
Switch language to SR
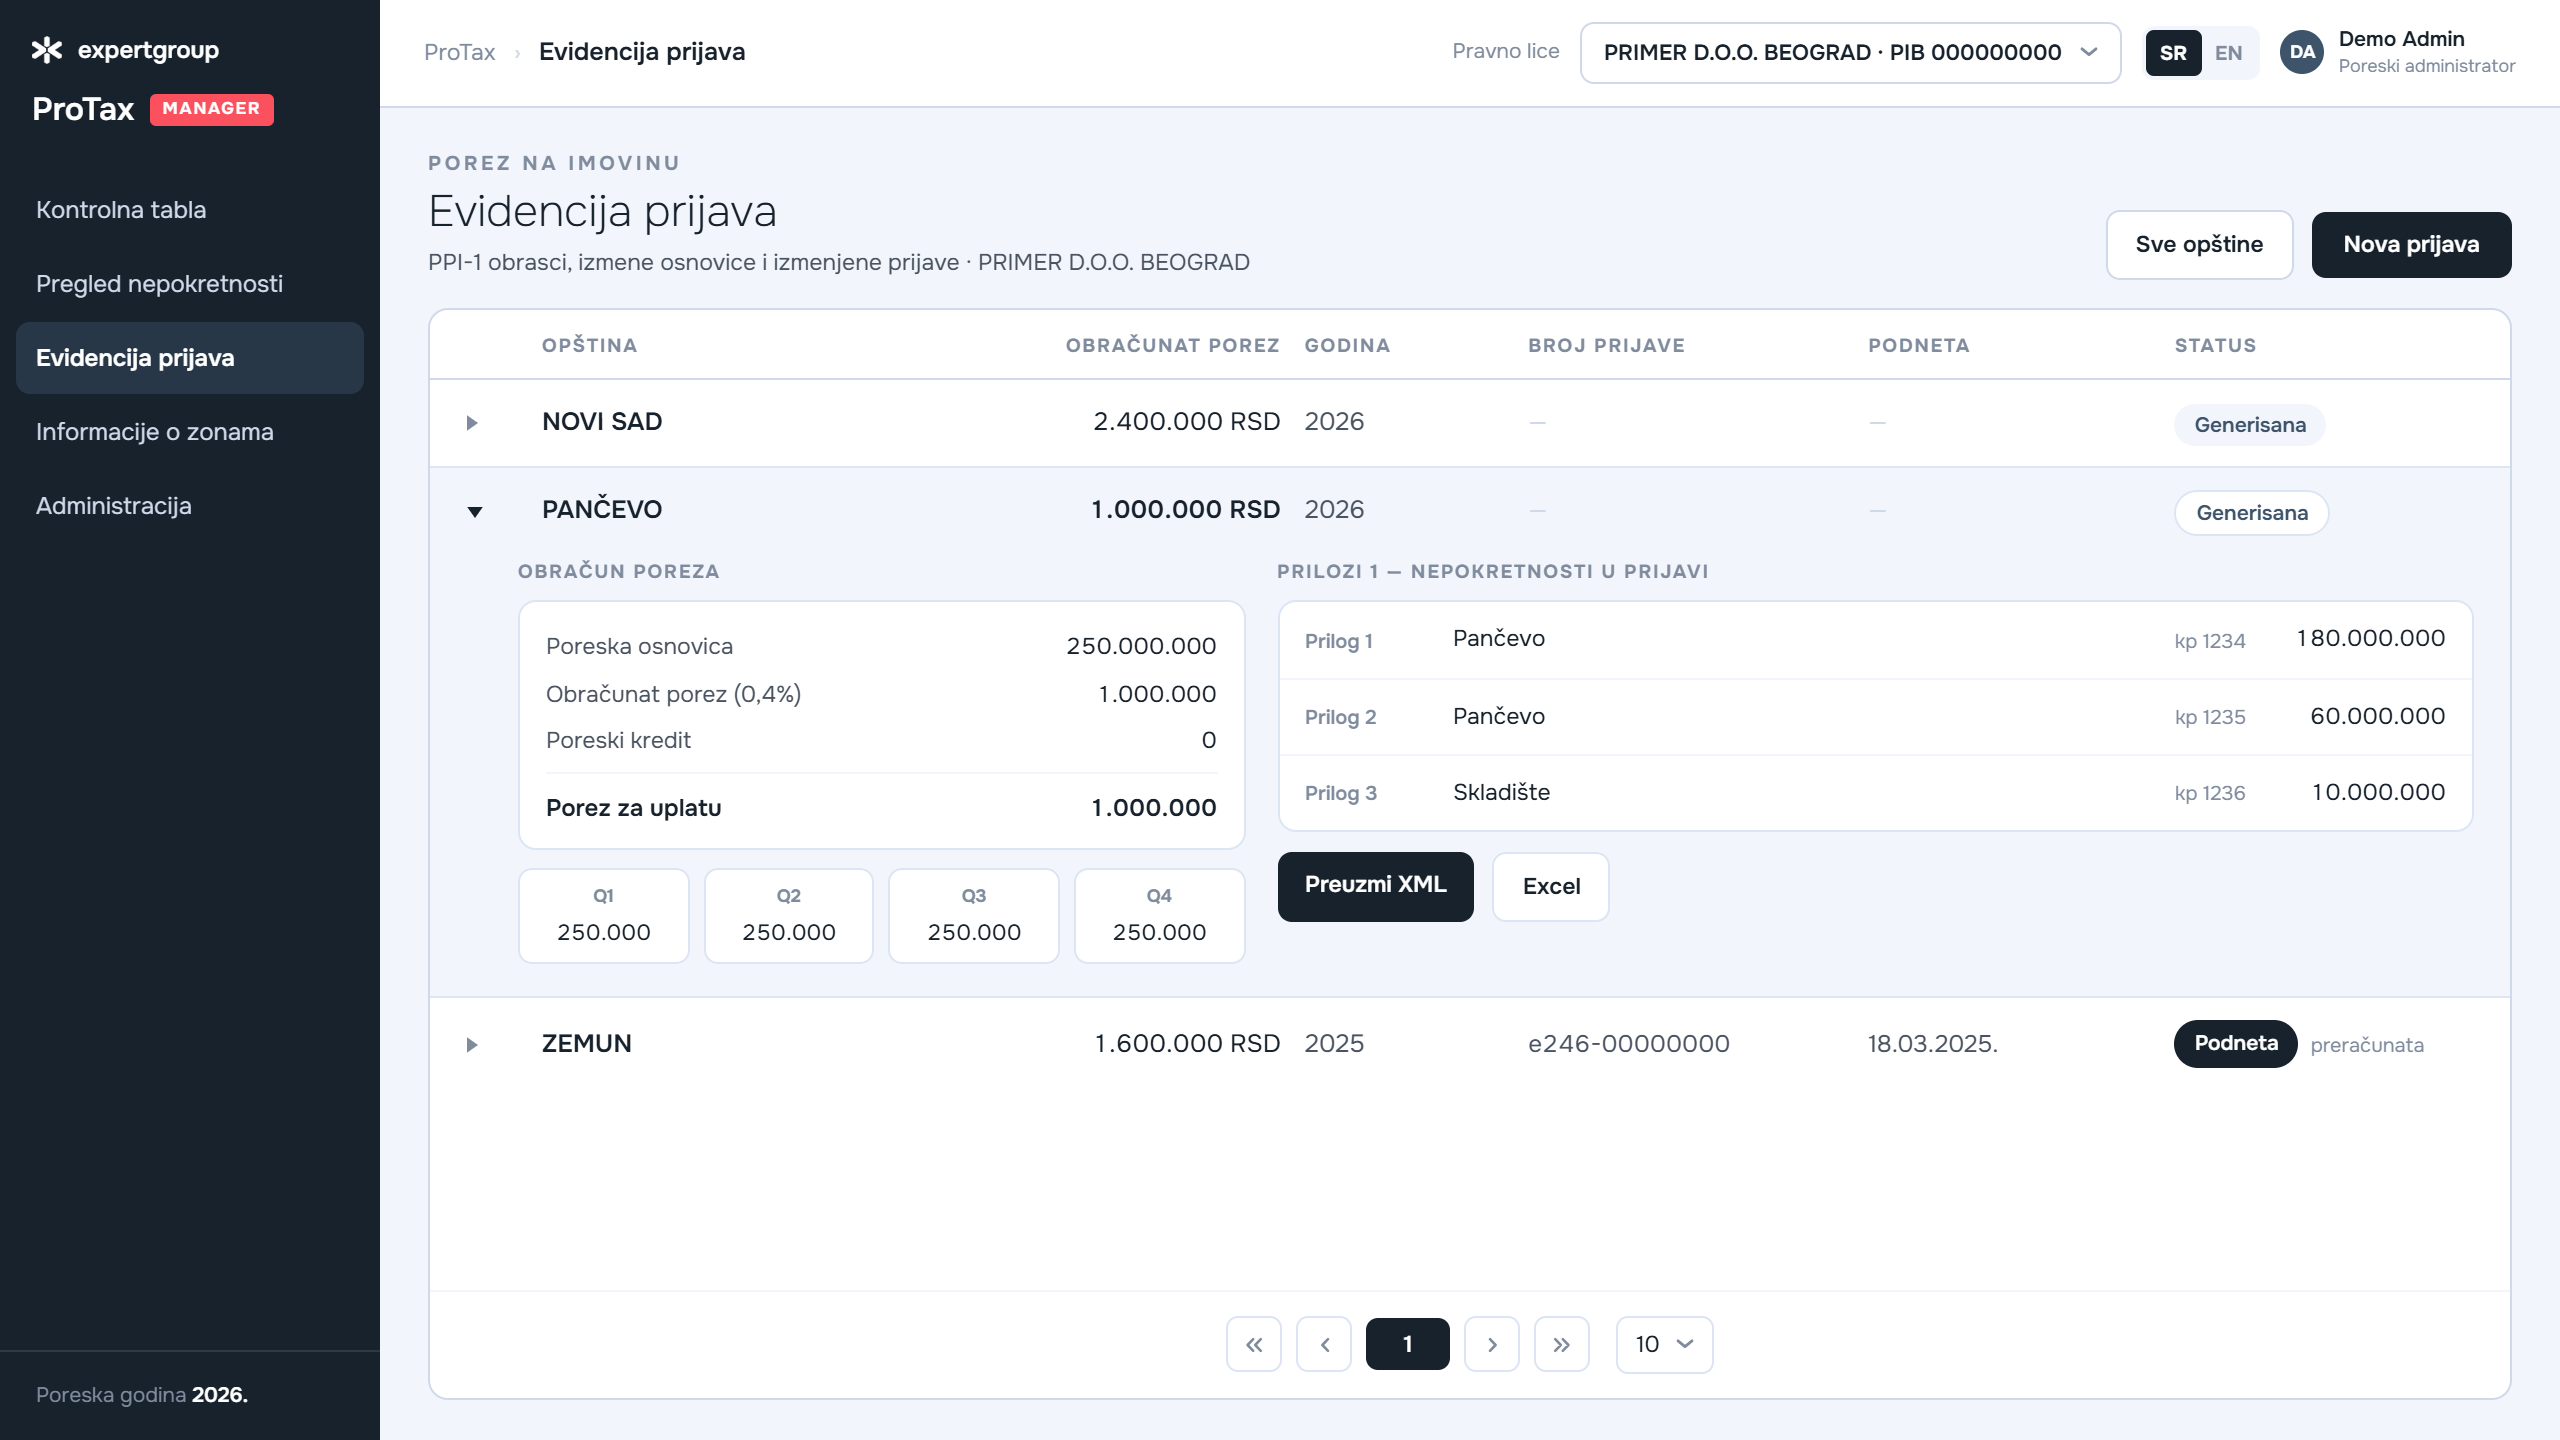click(x=2173, y=53)
